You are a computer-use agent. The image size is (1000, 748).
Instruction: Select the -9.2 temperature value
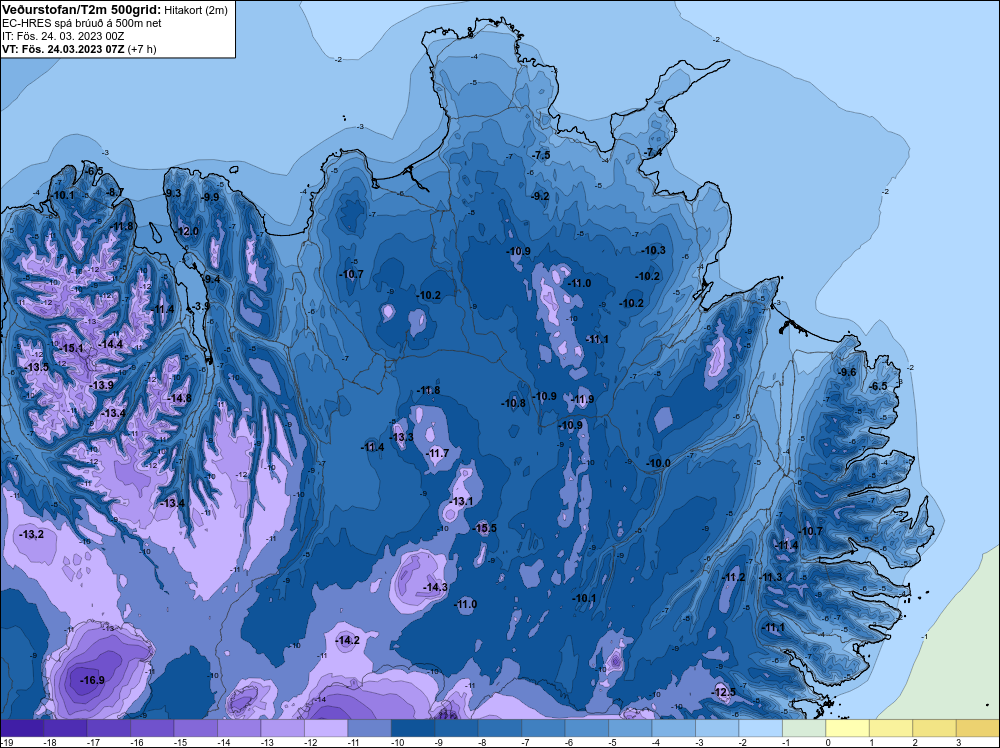click(540, 196)
